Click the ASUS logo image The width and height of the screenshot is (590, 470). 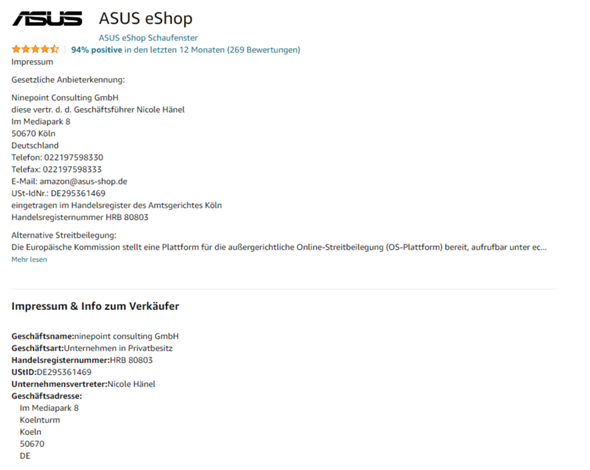click(x=47, y=18)
